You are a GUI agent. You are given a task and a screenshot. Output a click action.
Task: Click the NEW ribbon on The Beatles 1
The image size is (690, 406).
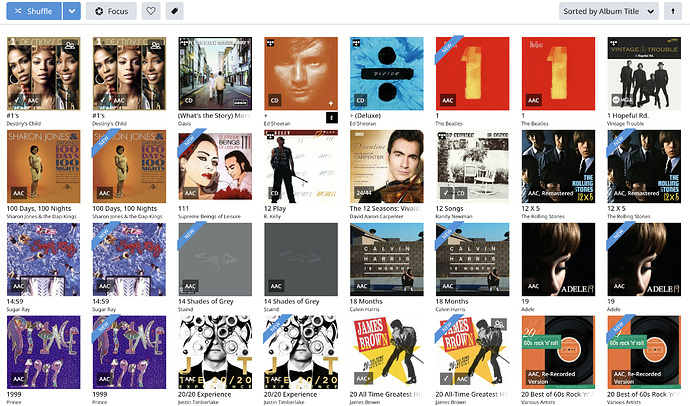[448, 48]
